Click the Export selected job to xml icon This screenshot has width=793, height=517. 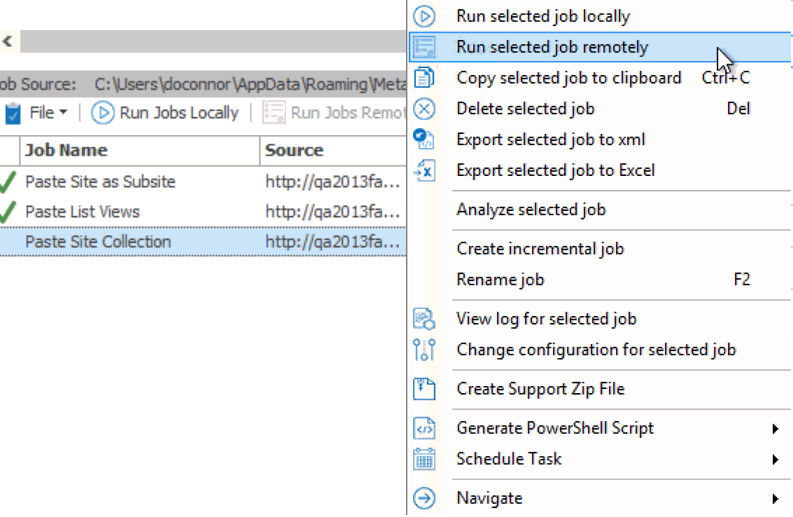coord(424,140)
